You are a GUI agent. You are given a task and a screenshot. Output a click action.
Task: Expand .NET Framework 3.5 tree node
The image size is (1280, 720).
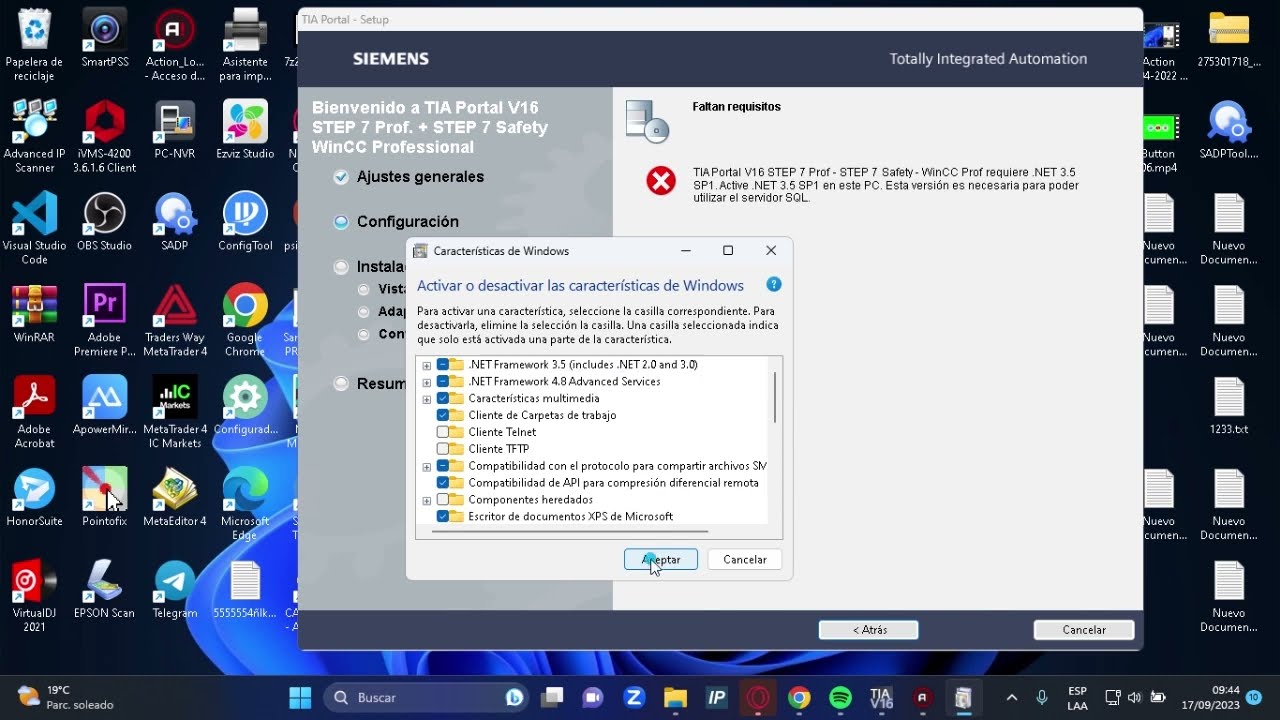pyautogui.click(x=427, y=365)
